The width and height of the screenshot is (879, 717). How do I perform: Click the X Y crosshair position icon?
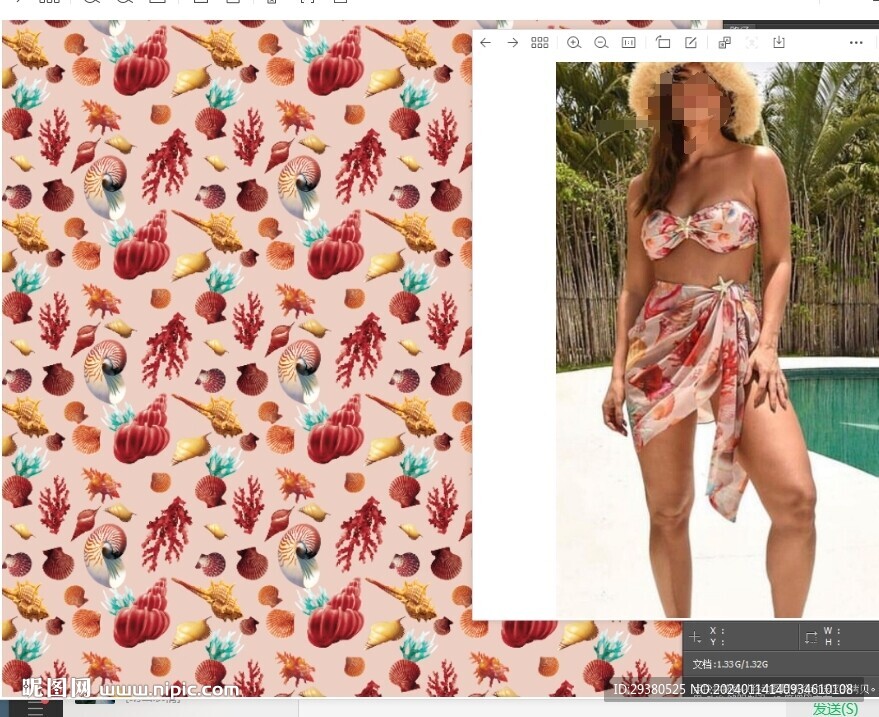(x=695, y=637)
